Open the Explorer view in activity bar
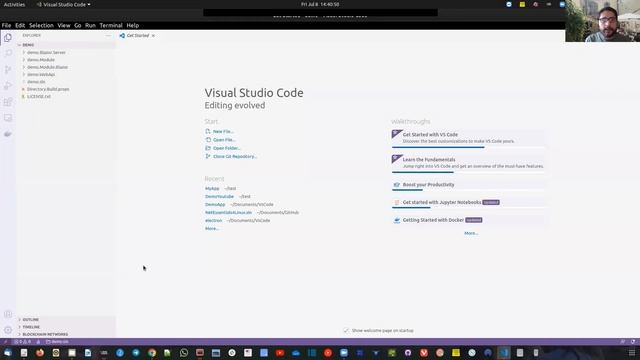Image resolution: width=640 pixels, height=360 pixels. click(x=8, y=38)
